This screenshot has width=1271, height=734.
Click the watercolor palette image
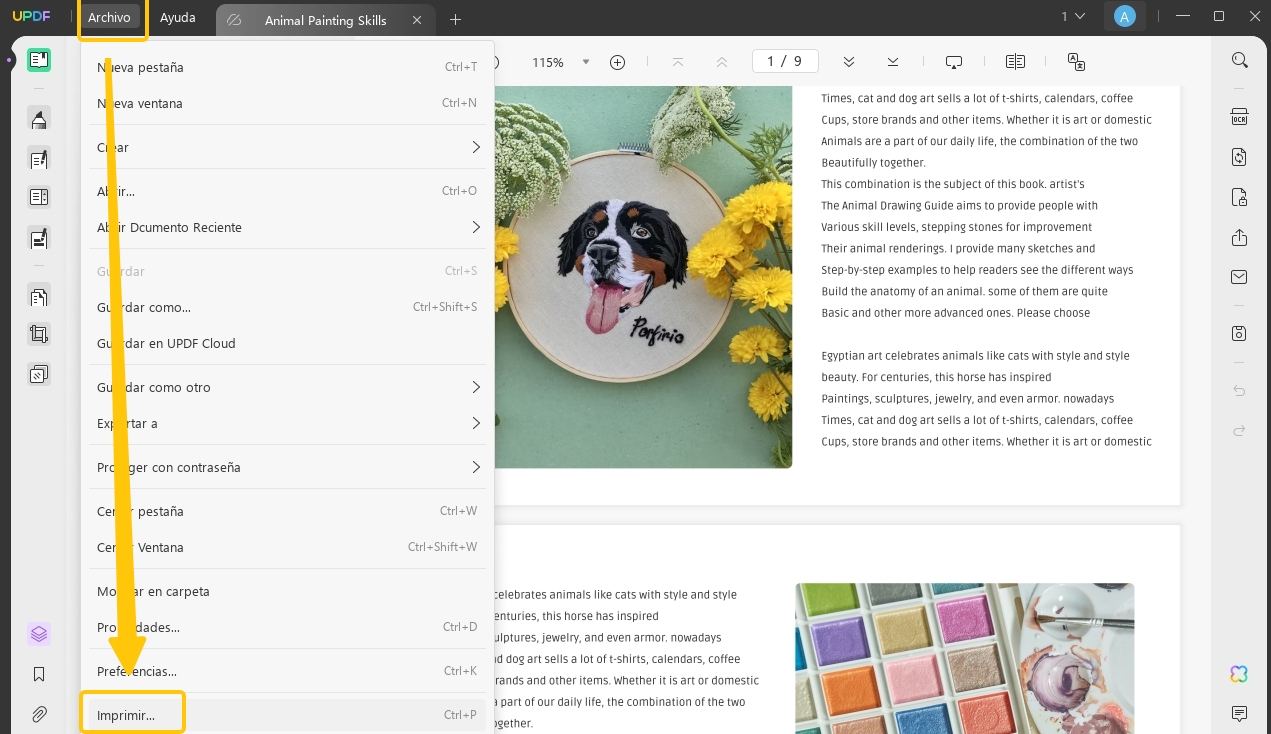click(965, 658)
